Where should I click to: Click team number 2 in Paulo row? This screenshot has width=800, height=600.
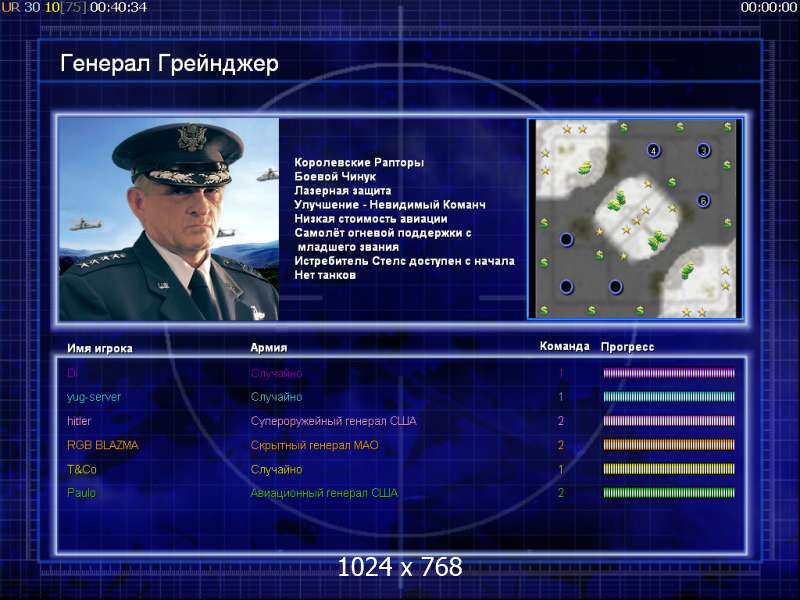coord(561,493)
